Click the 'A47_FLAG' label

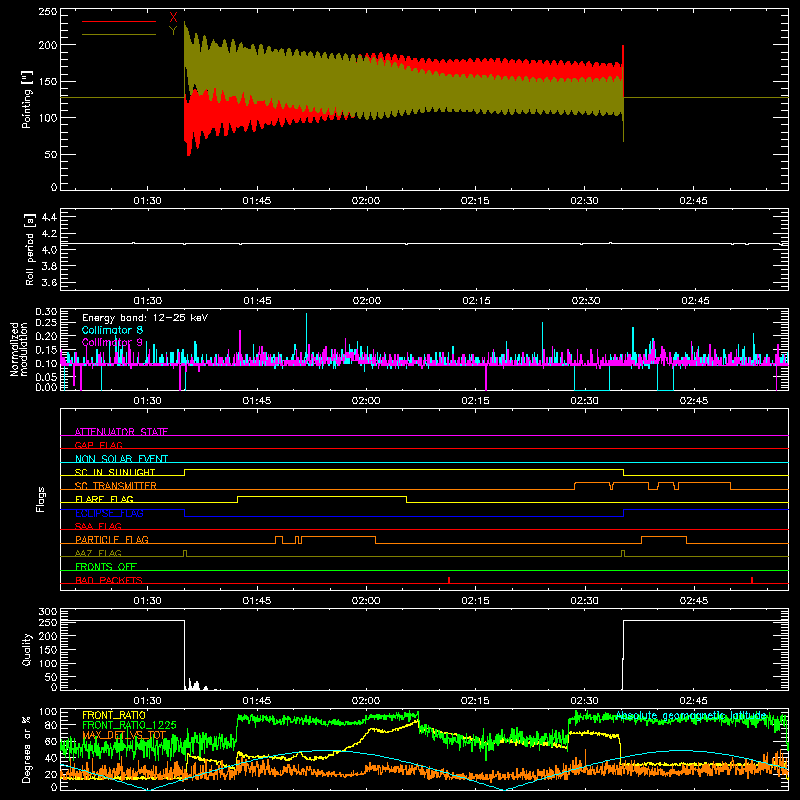98,553
